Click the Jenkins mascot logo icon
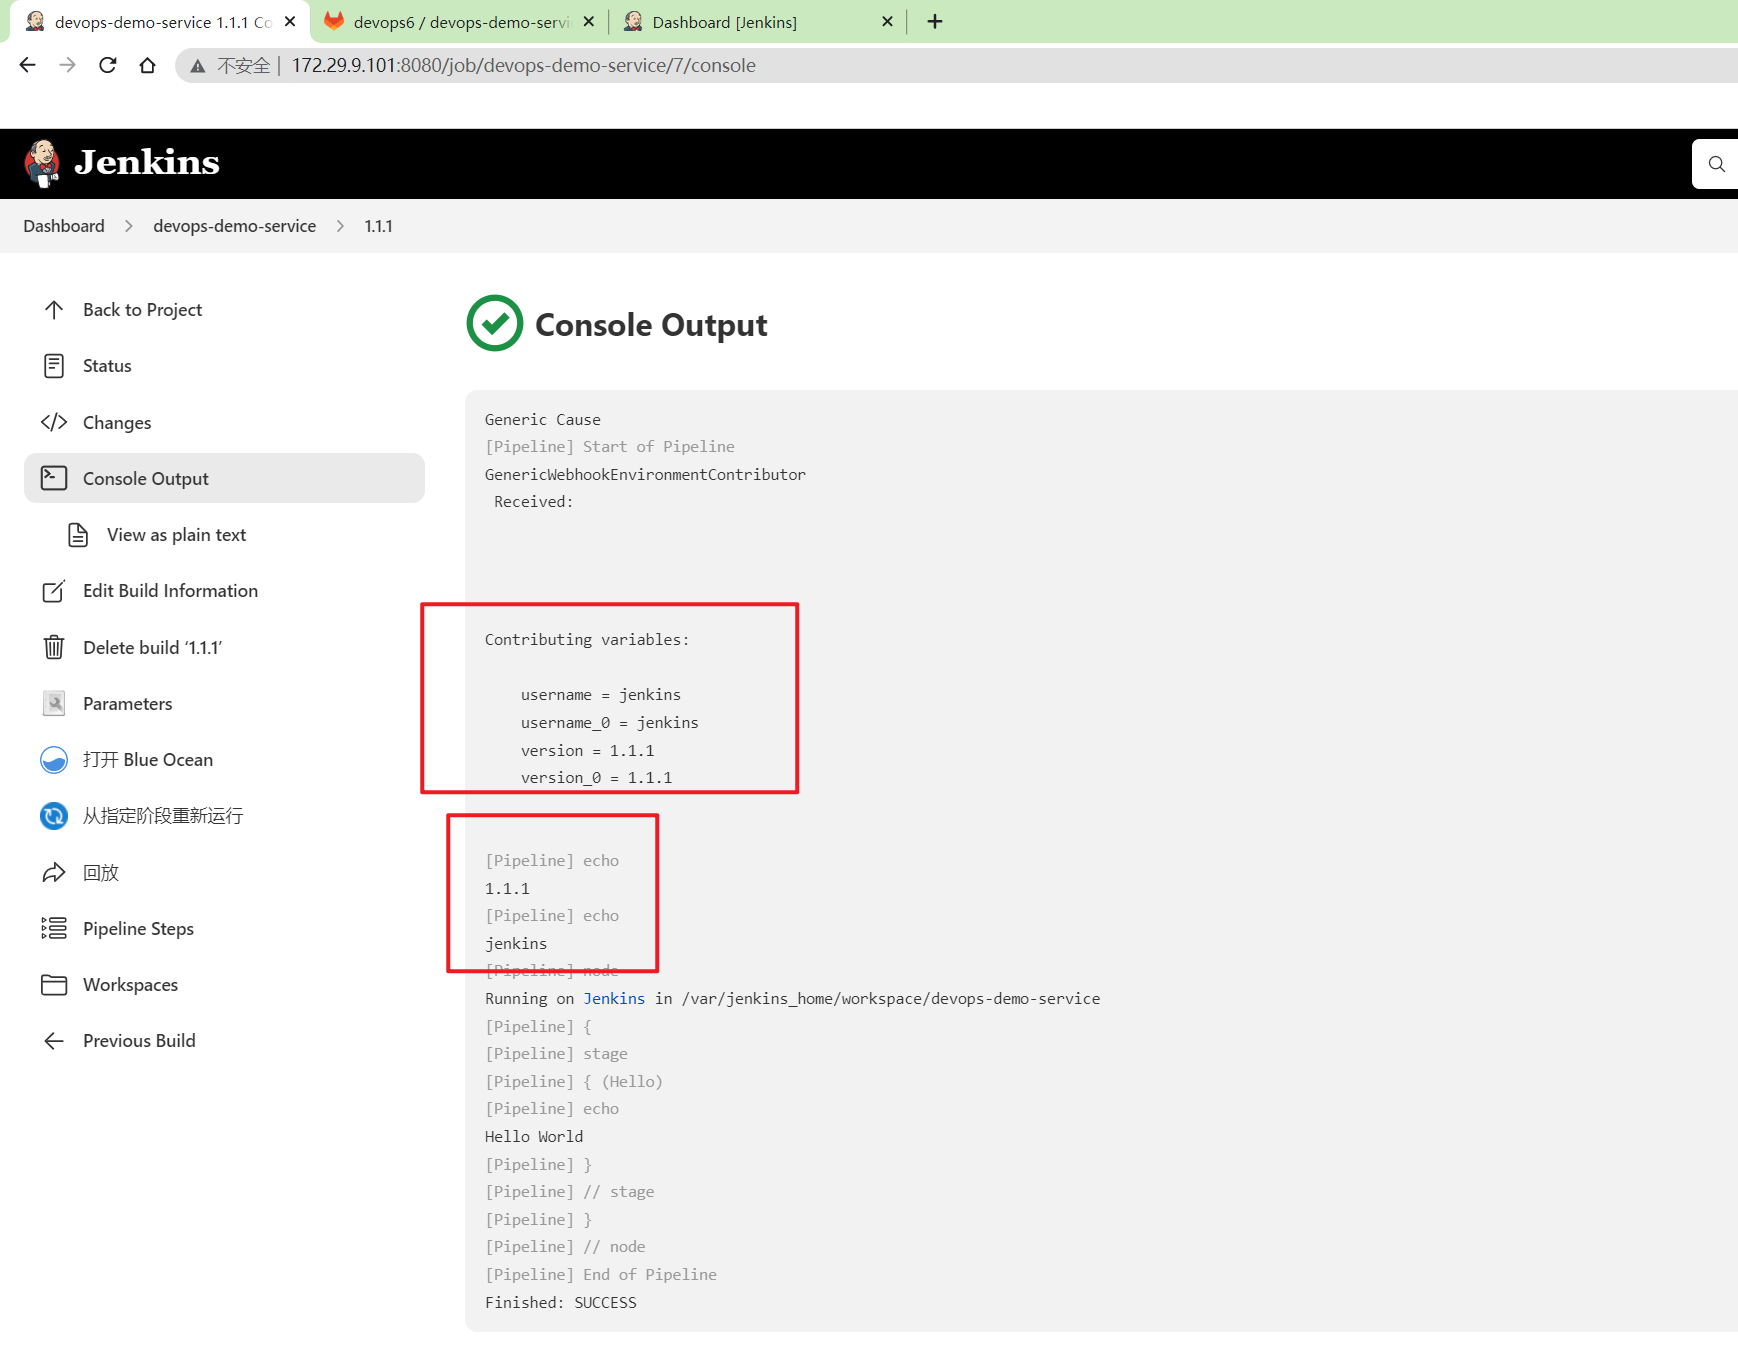 pyautogui.click(x=42, y=163)
